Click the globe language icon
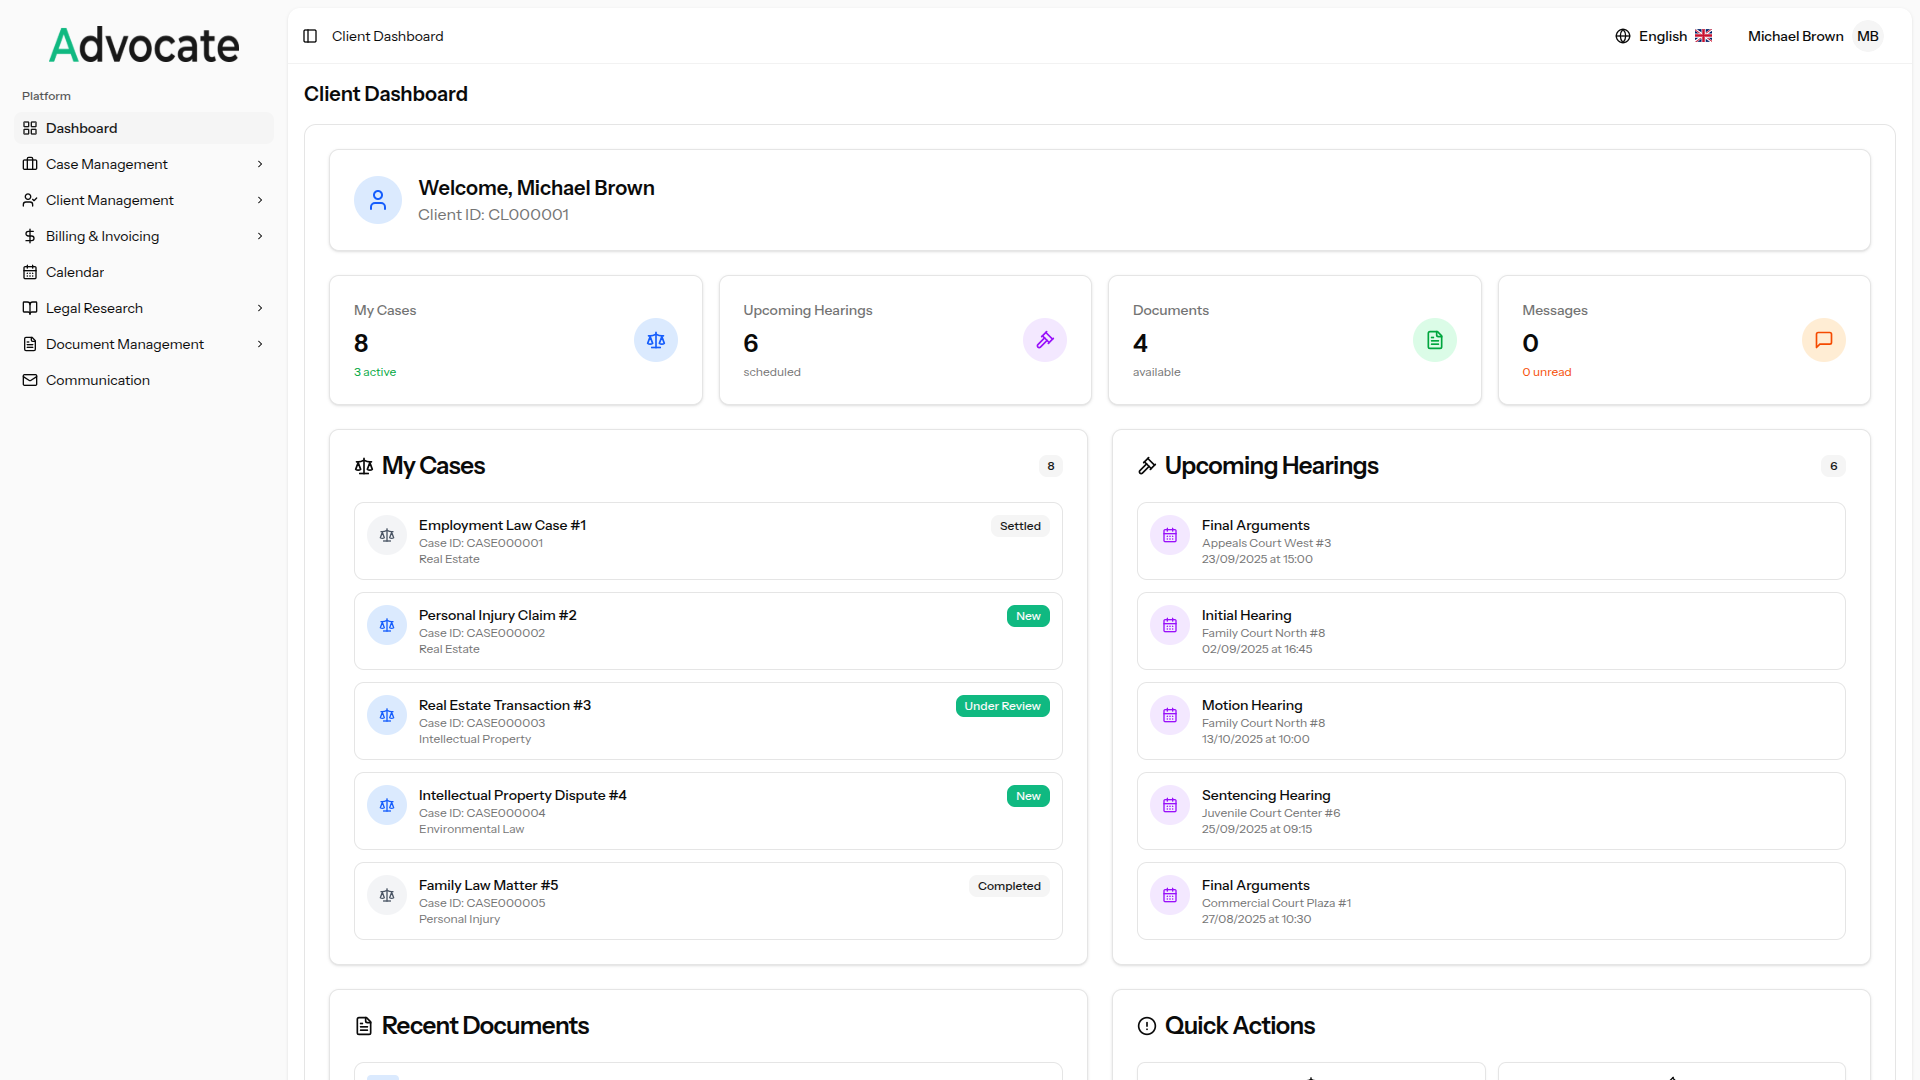This screenshot has width=1920, height=1080. tap(1622, 36)
